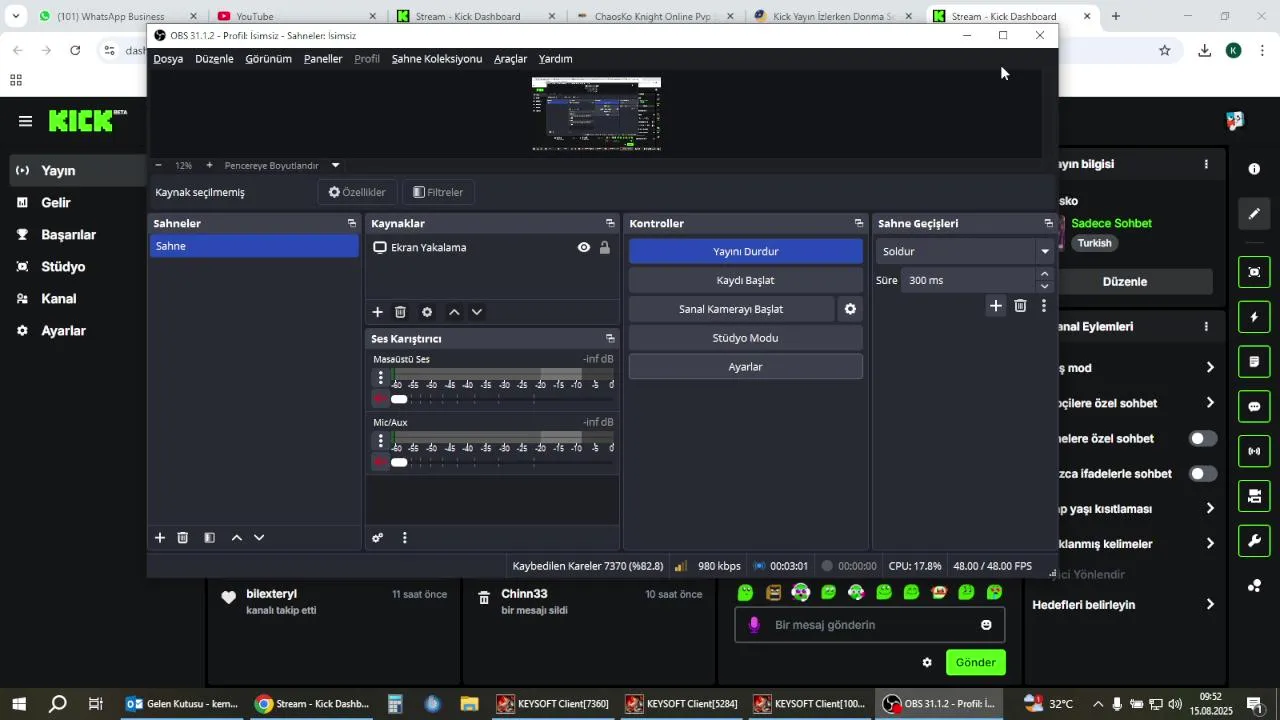Open scene filters icon in Sahneler panel

[x=210, y=538]
